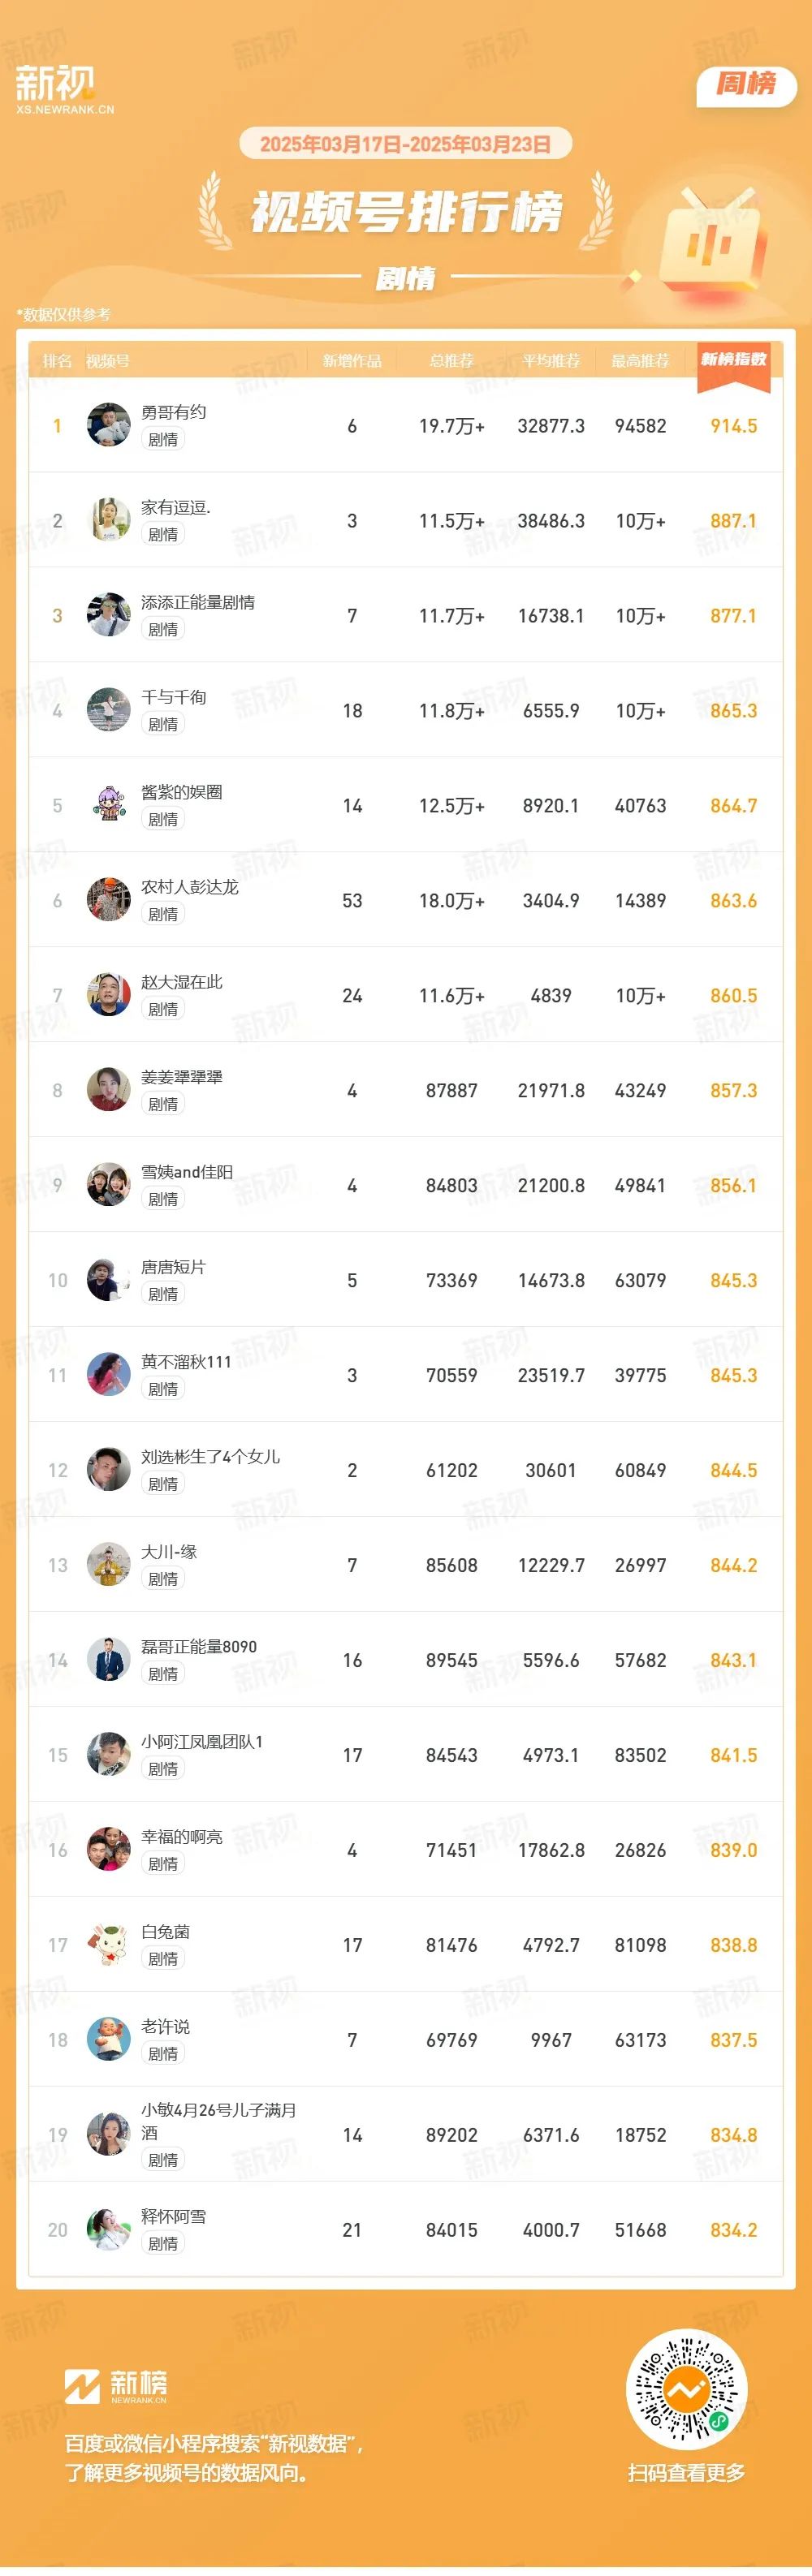Click the date range 2025年03月17日 pill
This screenshot has width=812, height=2576.
[405, 144]
